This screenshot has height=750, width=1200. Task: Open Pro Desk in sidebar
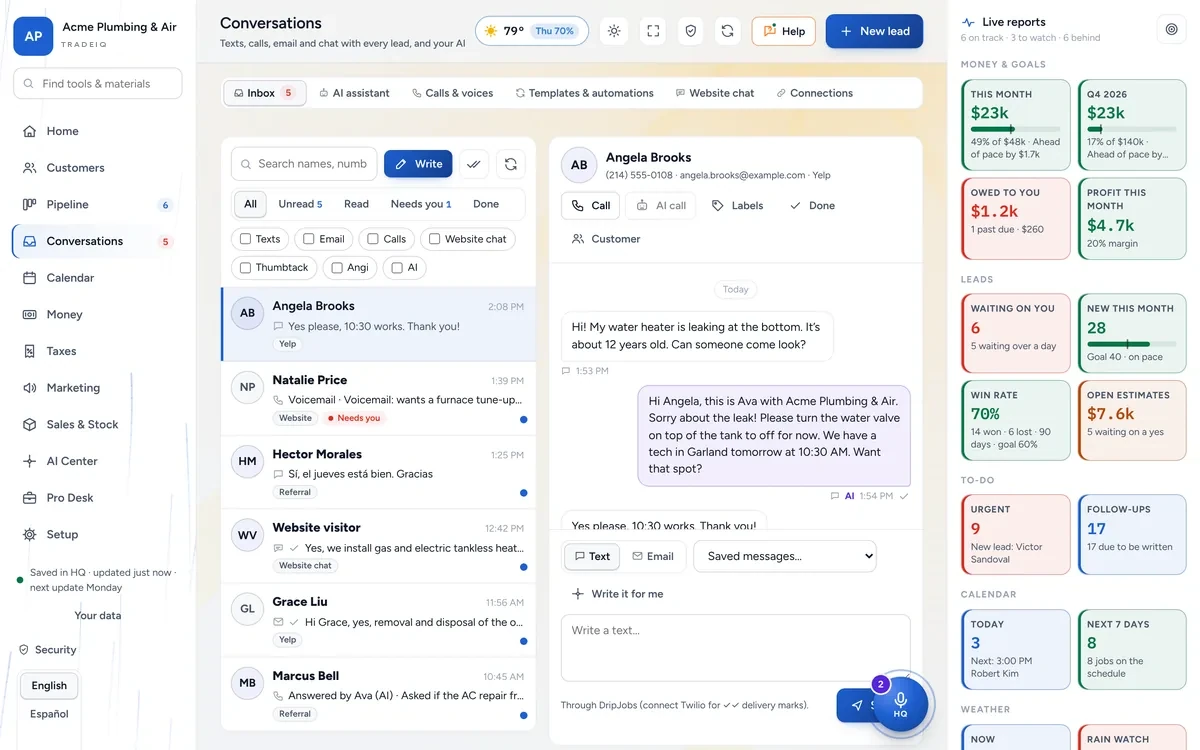(x=98, y=498)
